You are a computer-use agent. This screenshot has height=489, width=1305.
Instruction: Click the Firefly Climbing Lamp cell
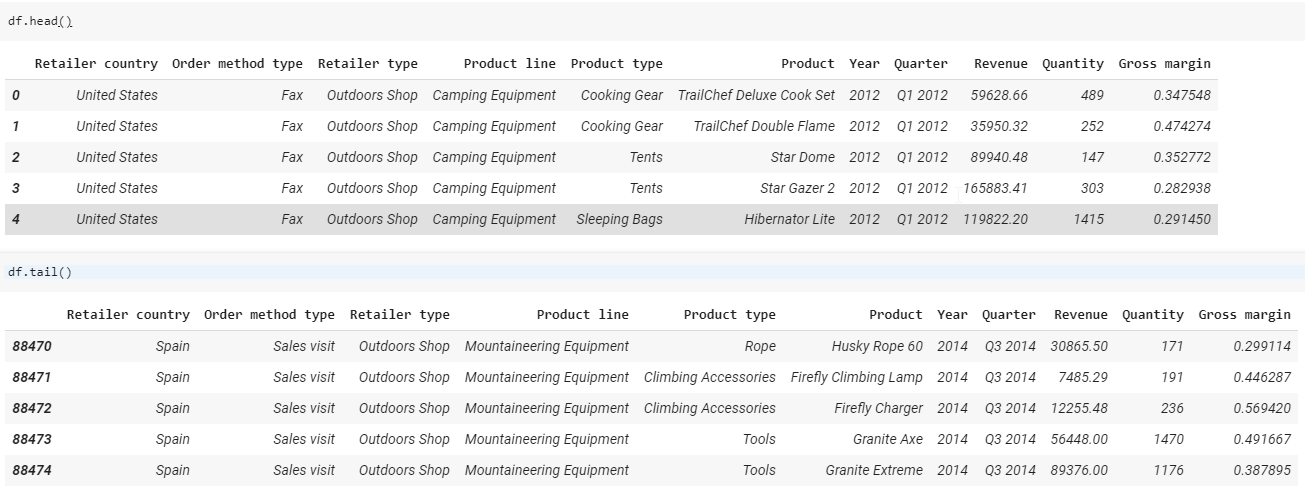(856, 377)
